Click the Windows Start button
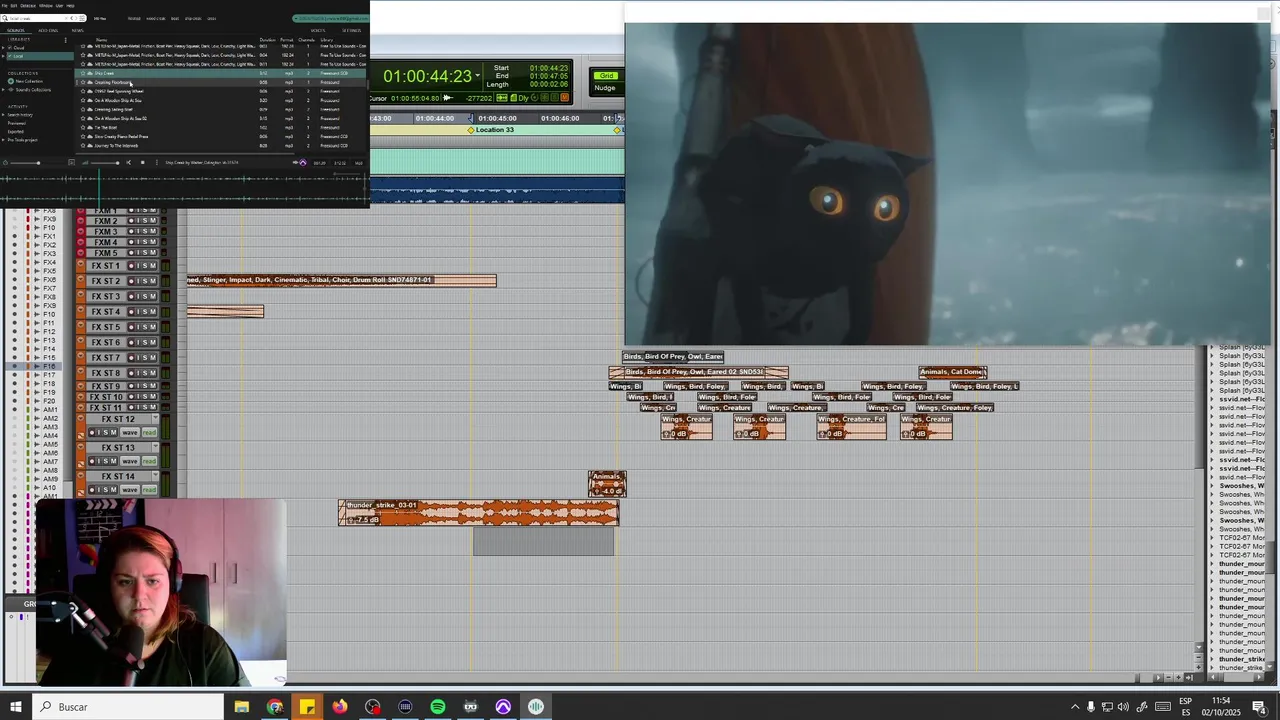 point(15,707)
